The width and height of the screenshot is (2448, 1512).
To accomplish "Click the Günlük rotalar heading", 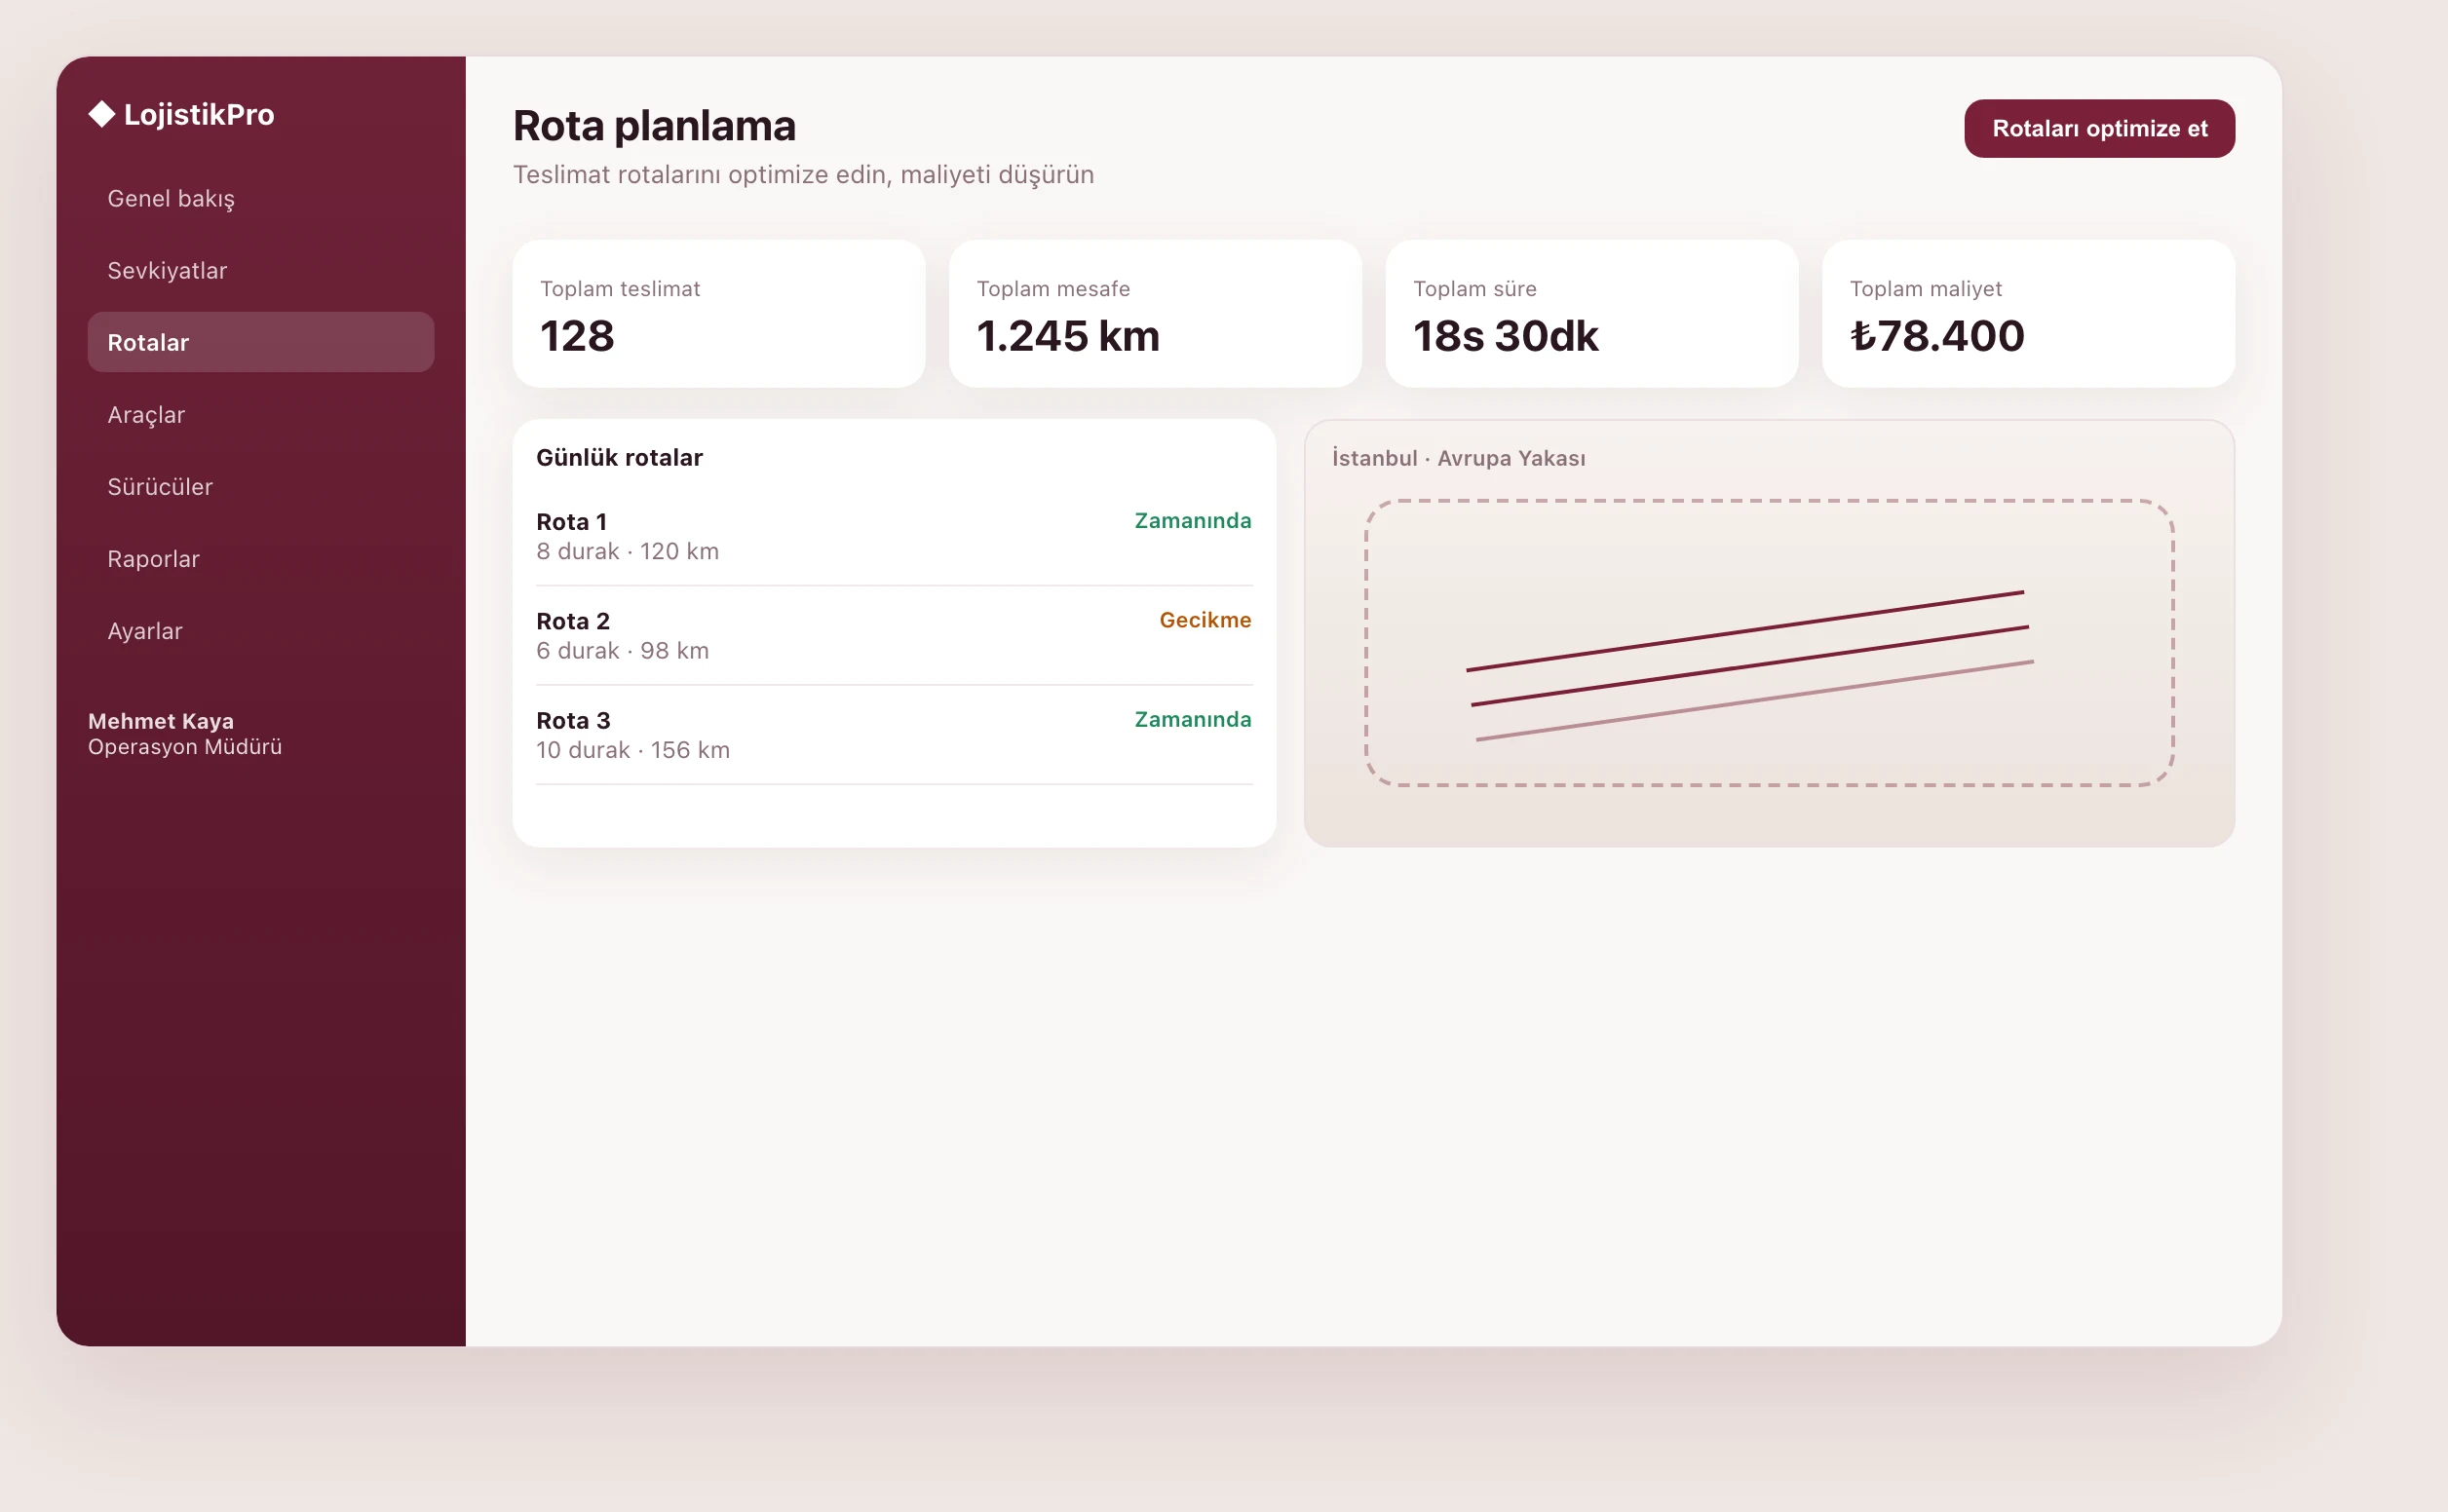I will [619, 458].
